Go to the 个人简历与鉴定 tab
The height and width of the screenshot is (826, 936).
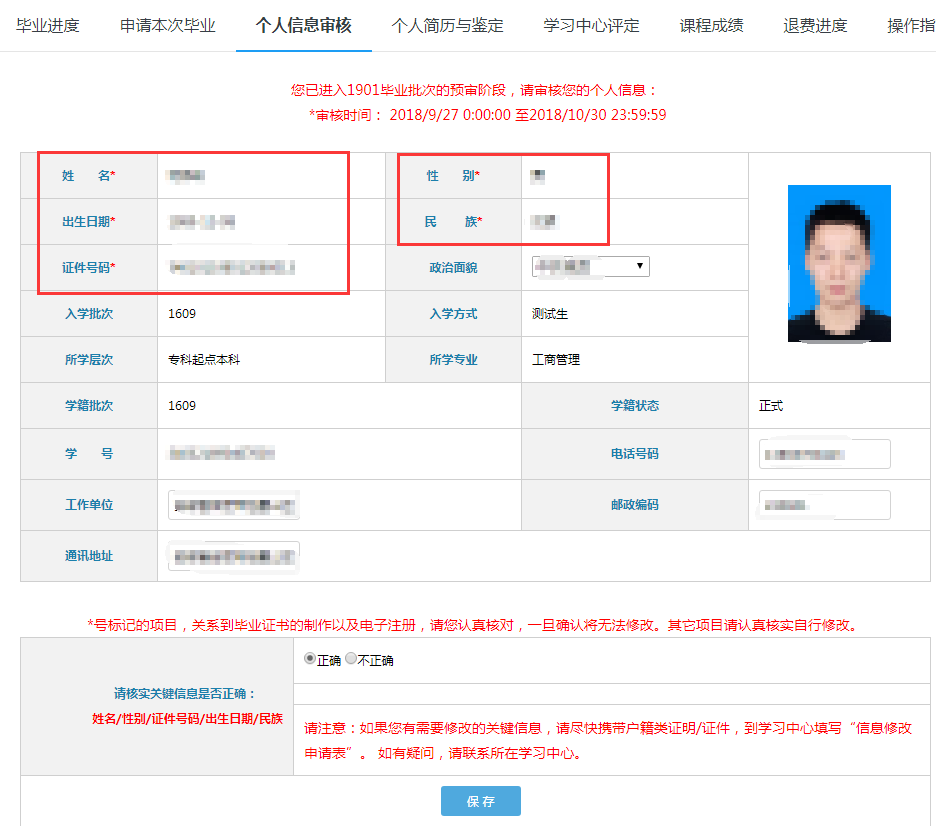coord(447,26)
